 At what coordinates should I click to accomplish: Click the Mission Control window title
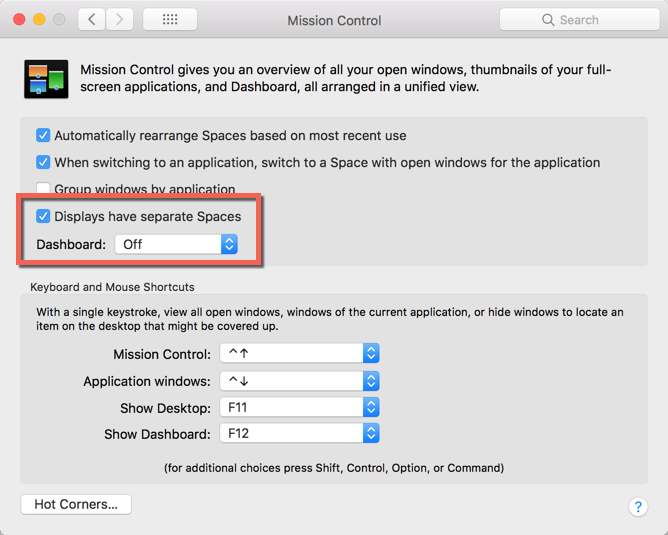334,20
